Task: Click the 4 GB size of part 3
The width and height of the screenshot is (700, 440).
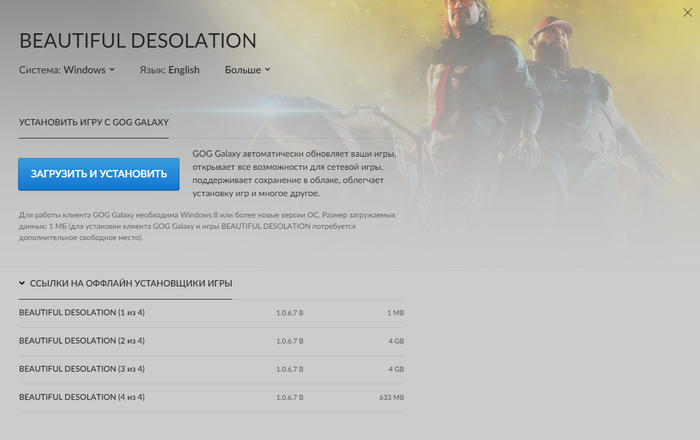Action: click(x=396, y=369)
